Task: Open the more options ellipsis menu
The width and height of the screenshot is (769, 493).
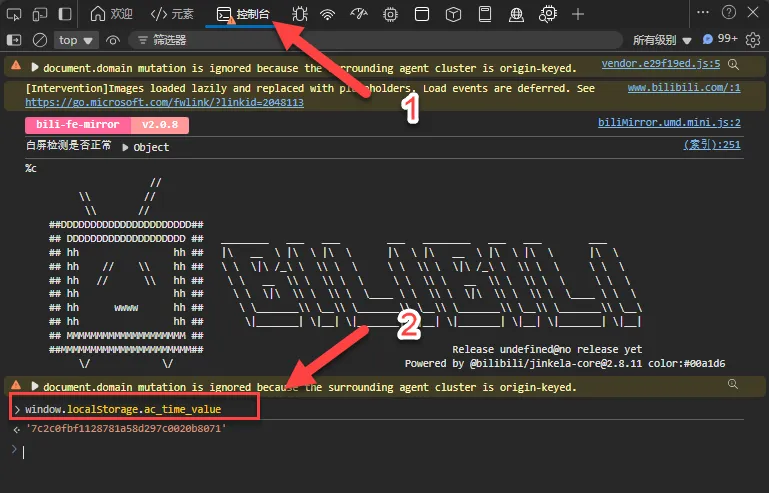Action: (x=703, y=12)
